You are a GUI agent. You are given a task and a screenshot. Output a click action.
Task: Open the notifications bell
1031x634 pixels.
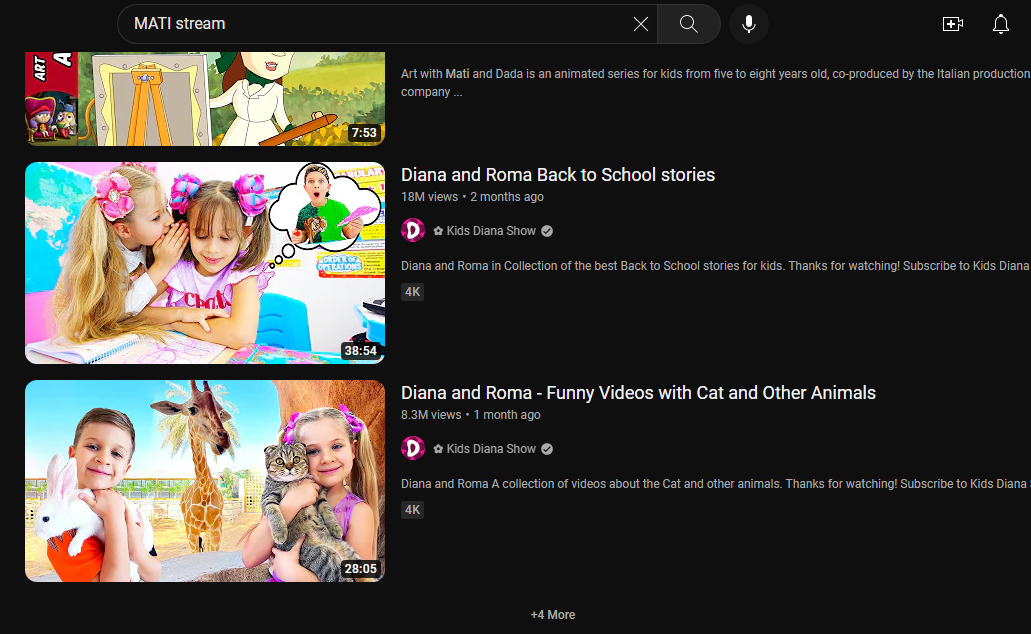(x=1001, y=24)
